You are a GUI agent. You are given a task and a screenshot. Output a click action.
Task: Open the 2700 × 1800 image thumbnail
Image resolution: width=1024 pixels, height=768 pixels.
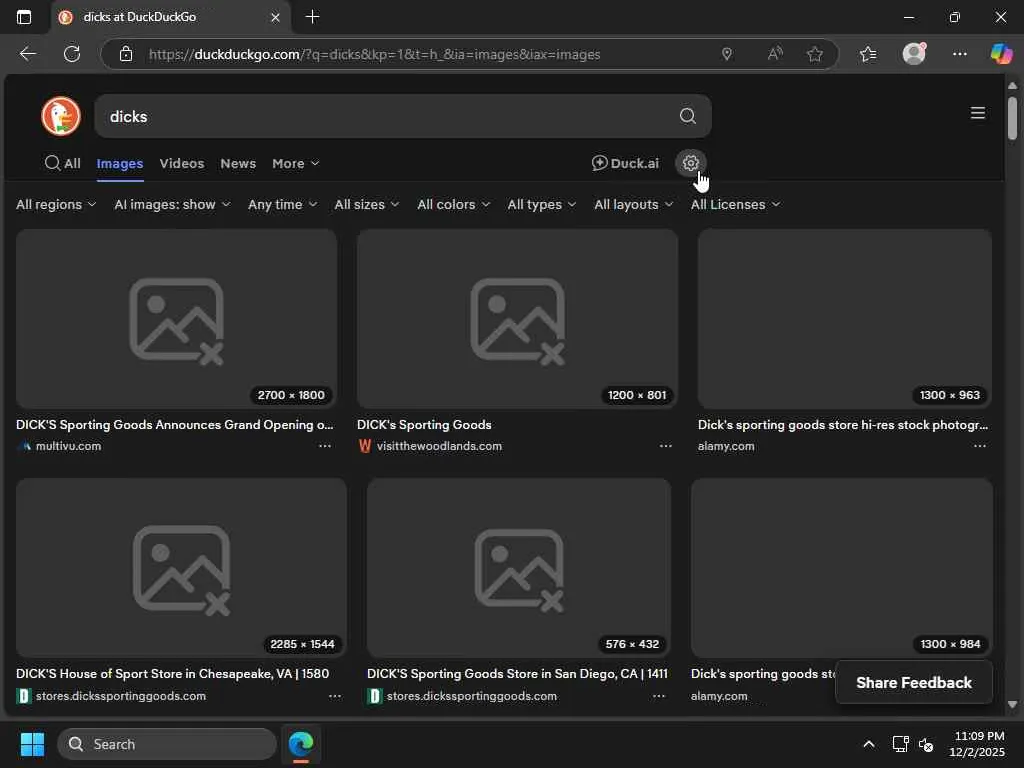(x=176, y=319)
